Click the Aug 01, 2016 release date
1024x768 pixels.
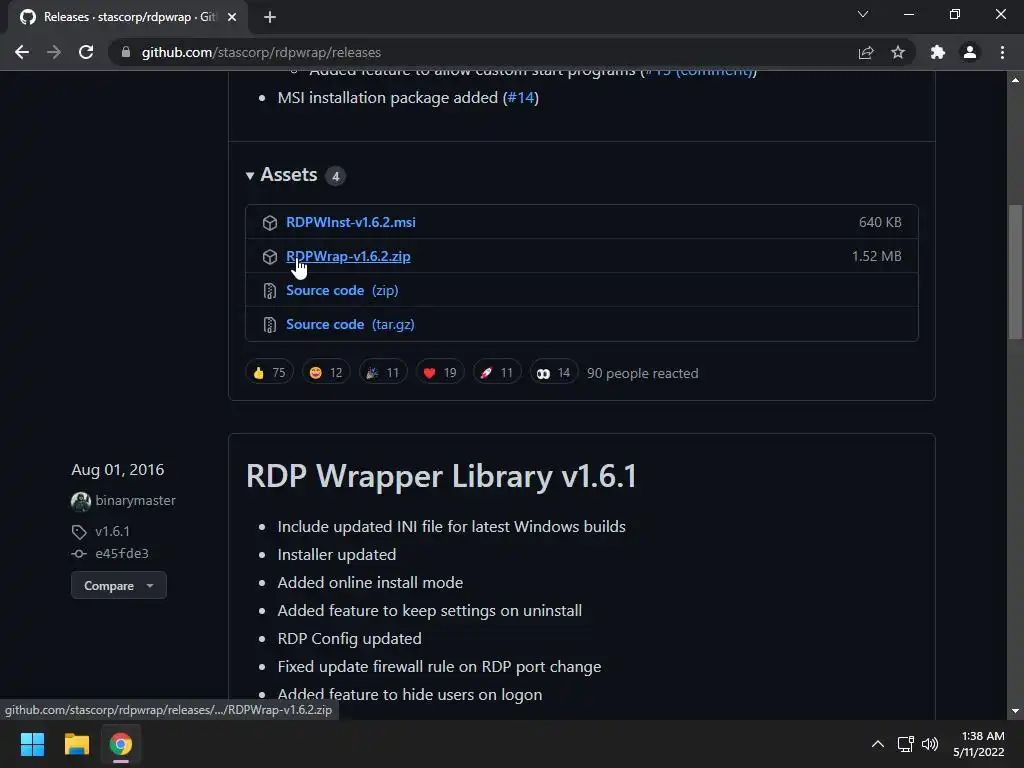click(118, 470)
